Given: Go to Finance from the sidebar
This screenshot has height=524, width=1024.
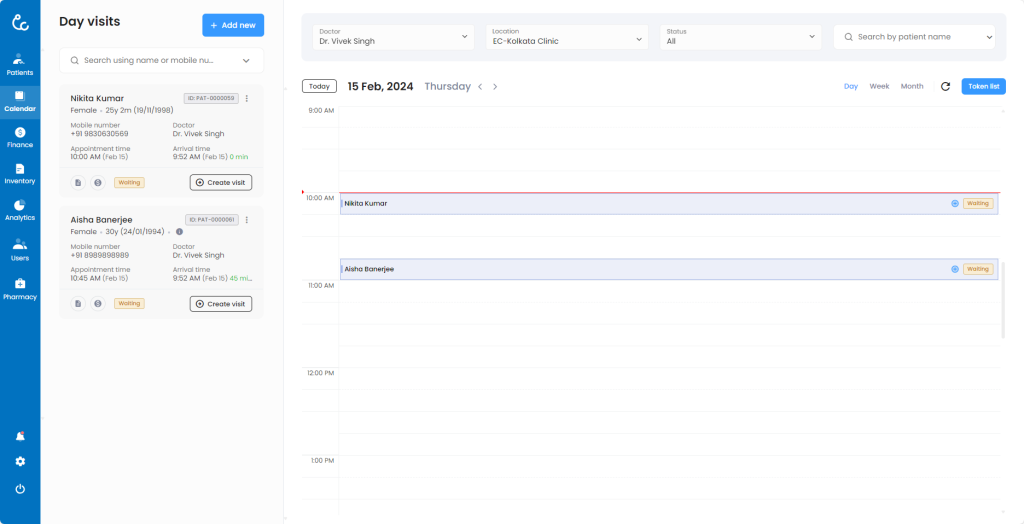Looking at the screenshot, I should (20, 137).
